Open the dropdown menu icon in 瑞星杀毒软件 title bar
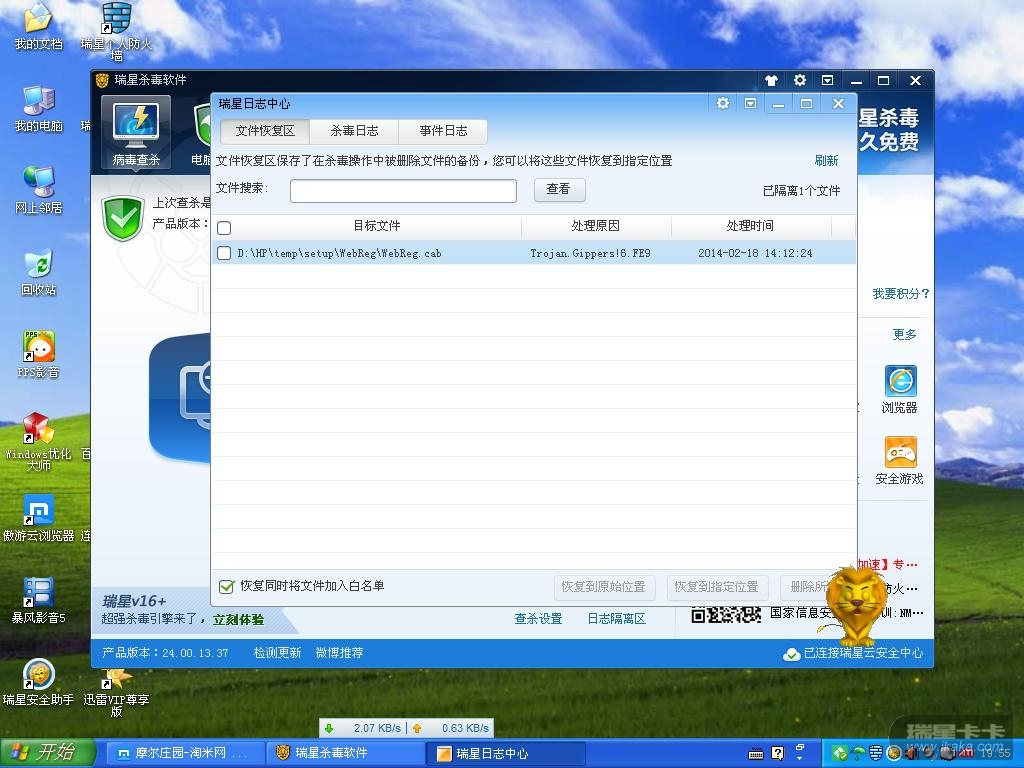The image size is (1024, 768). click(x=827, y=80)
